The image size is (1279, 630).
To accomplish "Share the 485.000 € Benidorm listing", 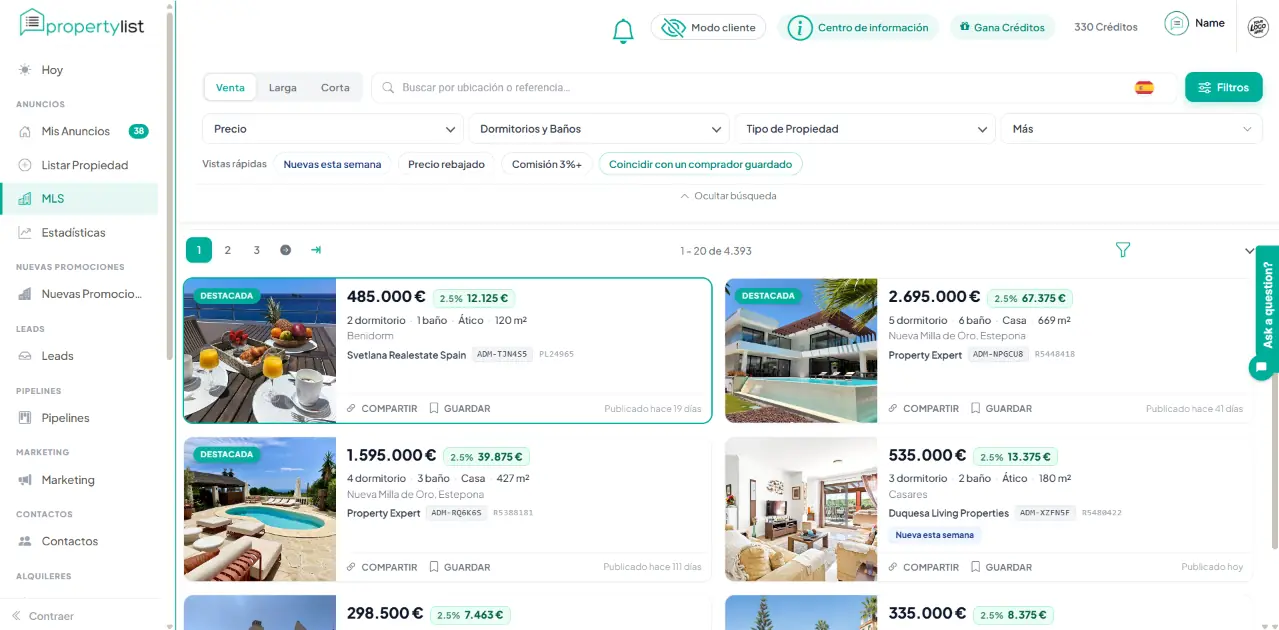I will (x=382, y=408).
